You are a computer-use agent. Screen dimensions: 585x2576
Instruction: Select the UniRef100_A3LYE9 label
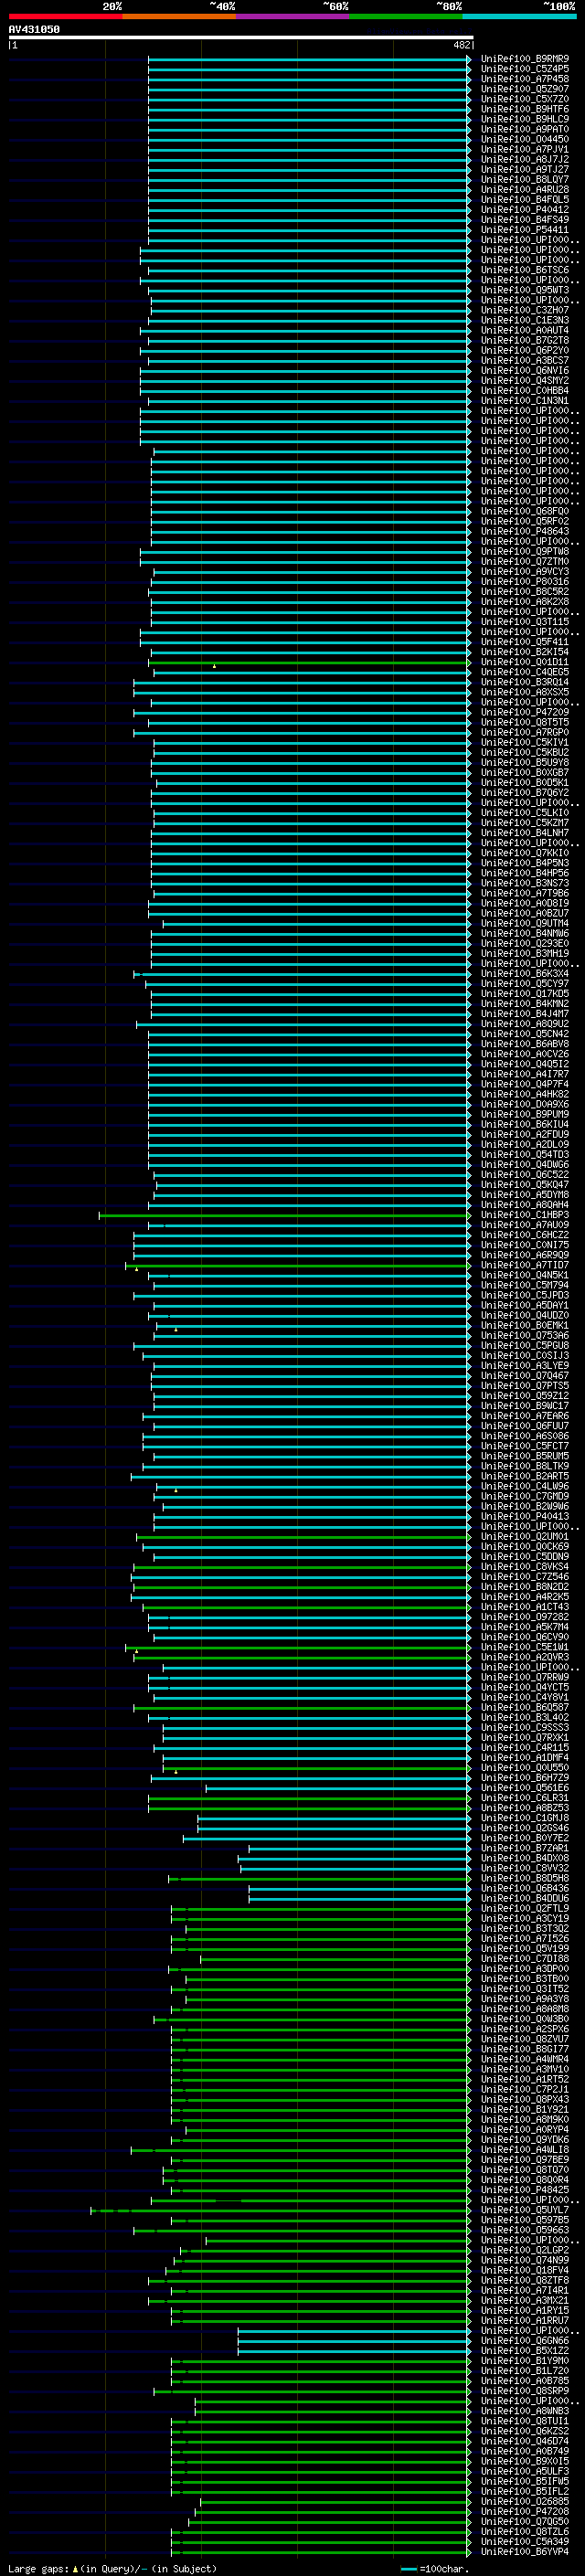coord(525,1365)
